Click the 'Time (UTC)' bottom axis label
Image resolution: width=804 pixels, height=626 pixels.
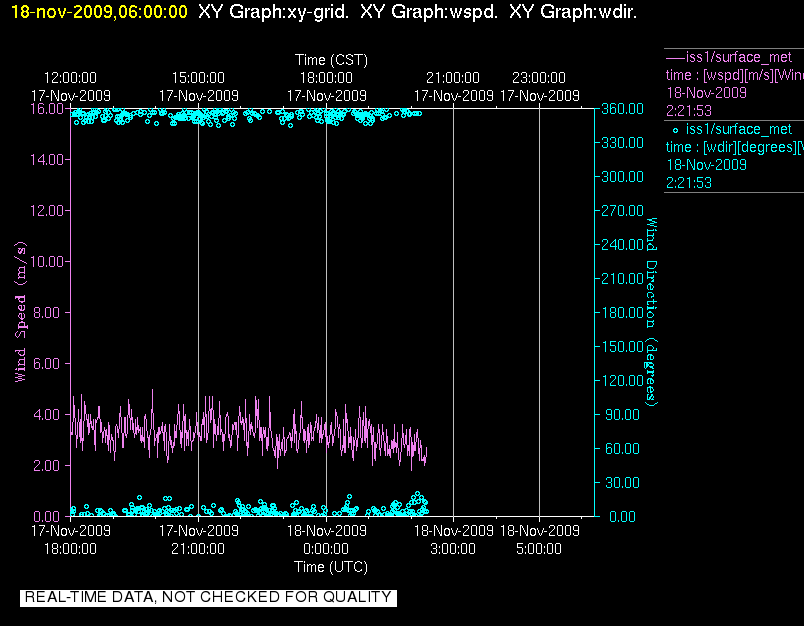[331, 567]
